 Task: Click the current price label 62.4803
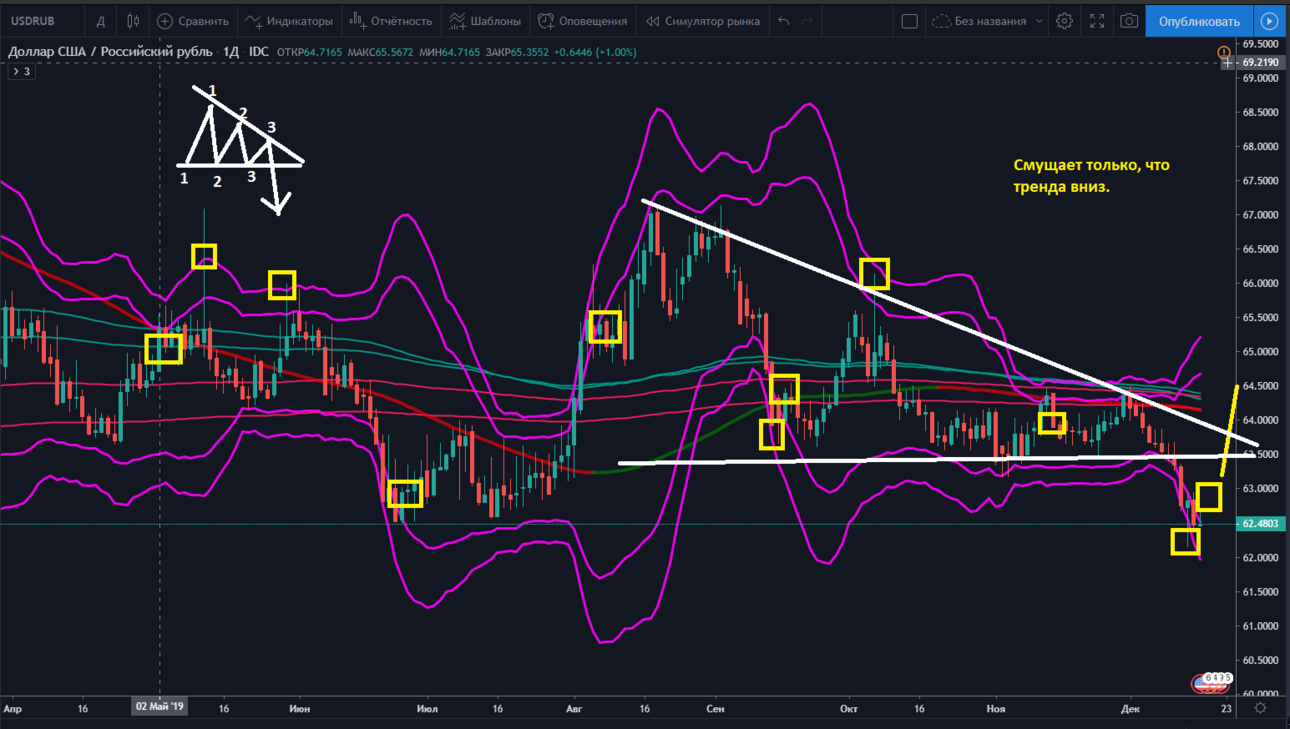pyautogui.click(x=1261, y=523)
